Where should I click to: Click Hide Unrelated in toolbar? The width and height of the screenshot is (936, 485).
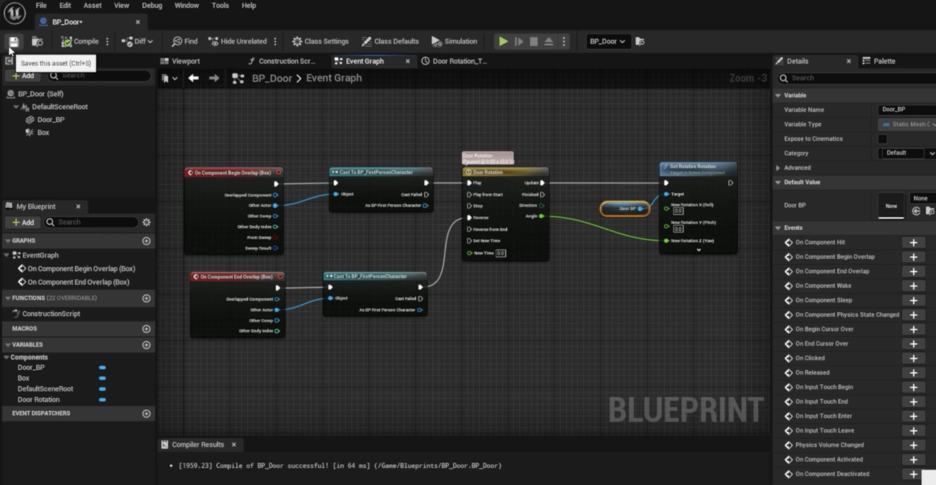tap(238, 41)
